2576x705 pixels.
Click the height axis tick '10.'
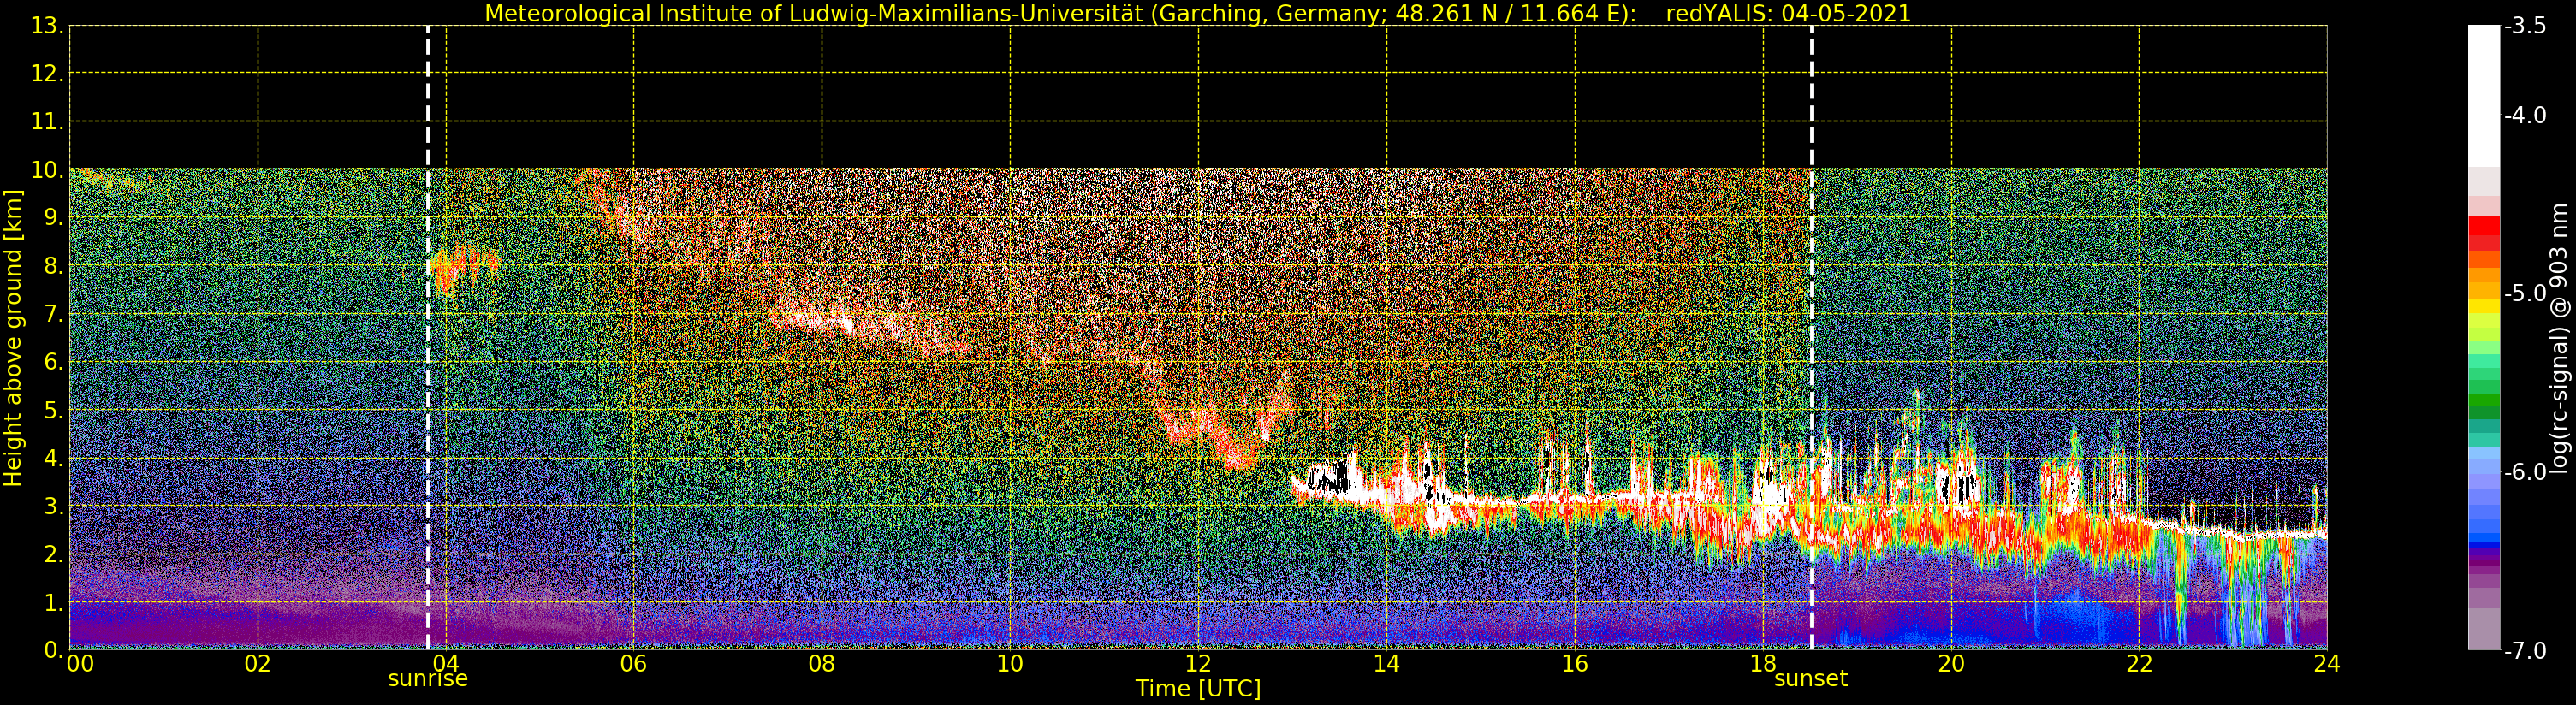coord(47,170)
